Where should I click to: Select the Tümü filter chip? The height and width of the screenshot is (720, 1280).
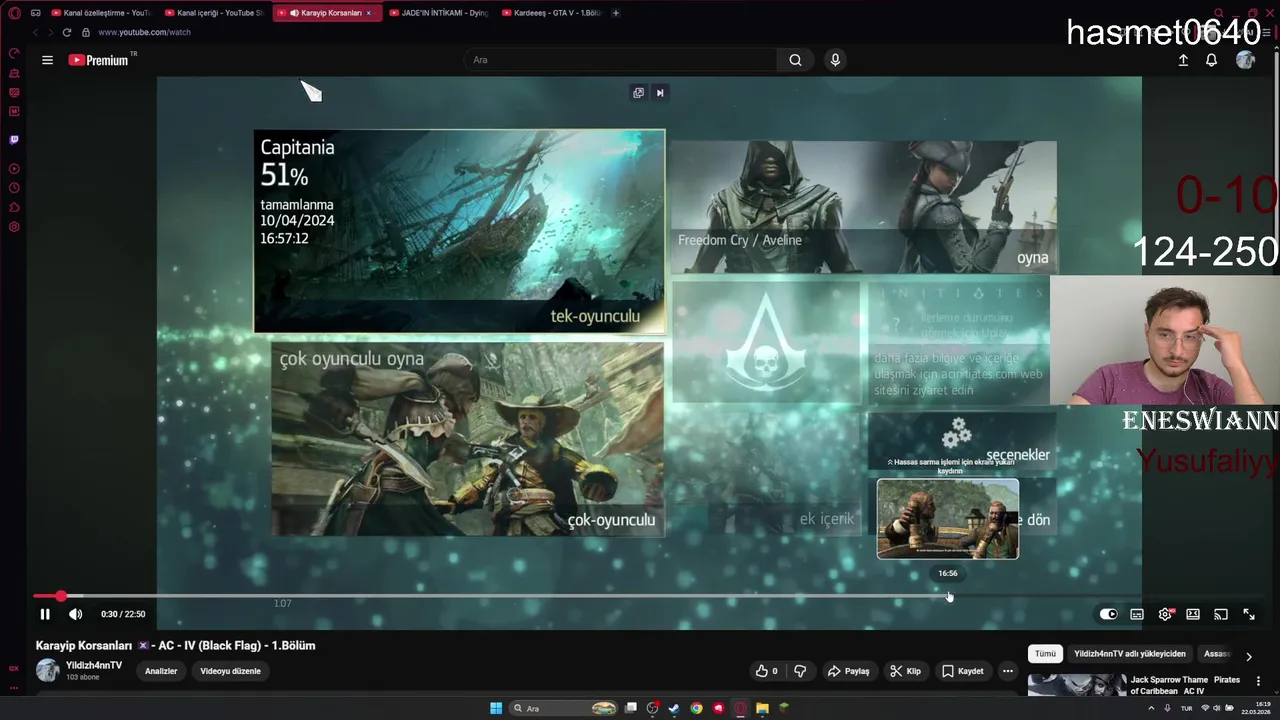pyautogui.click(x=1045, y=654)
